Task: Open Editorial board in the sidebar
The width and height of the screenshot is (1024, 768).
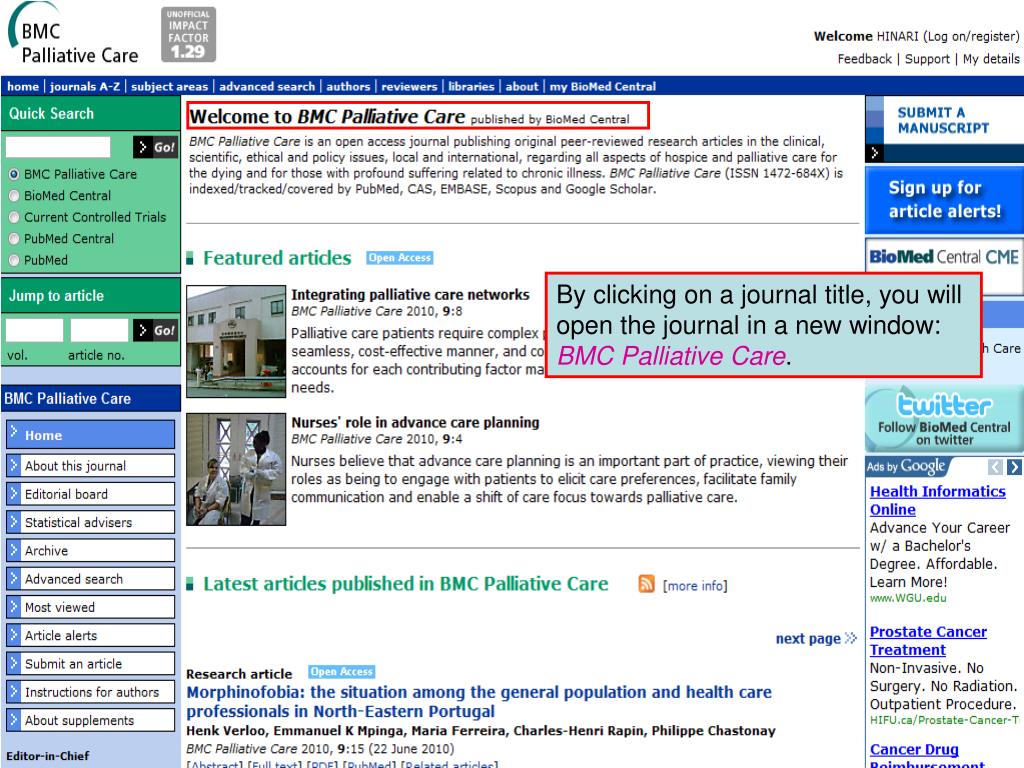Action: [x=91, y=494]
